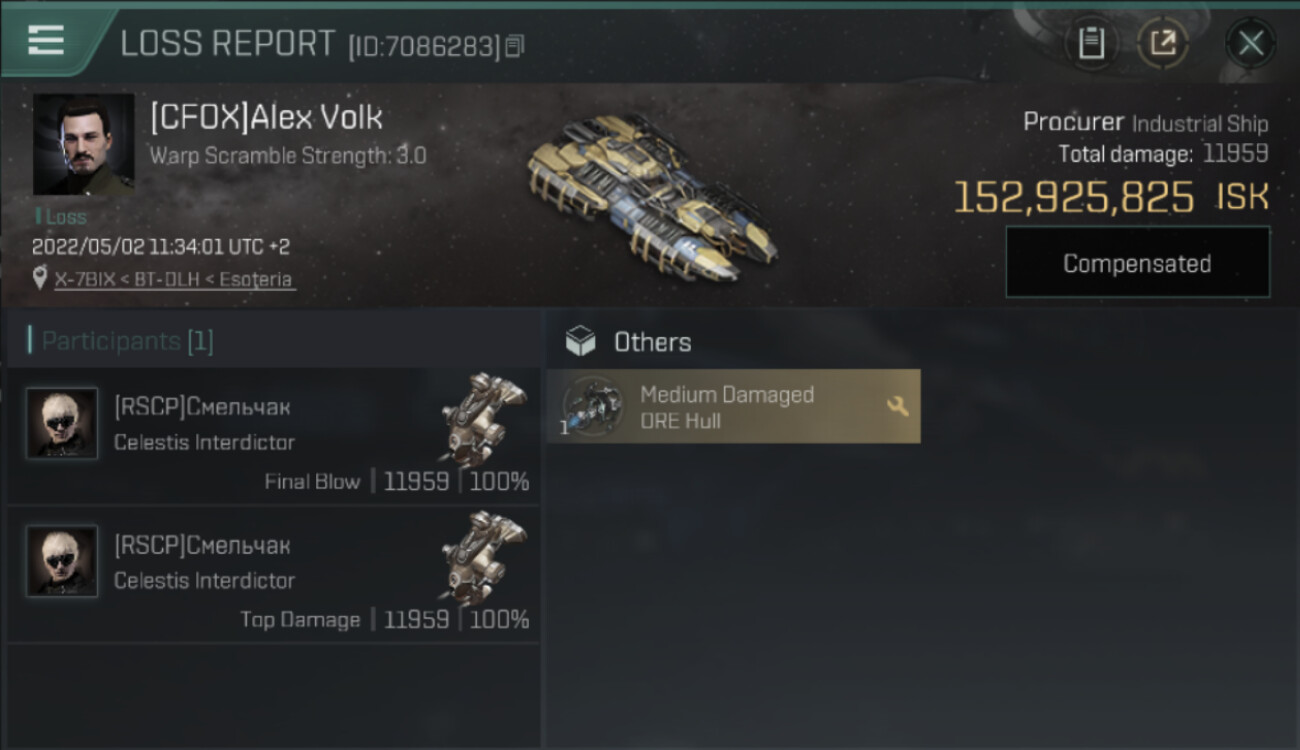
Task: Close the loss report window
Action: (x=1251, y=43)
